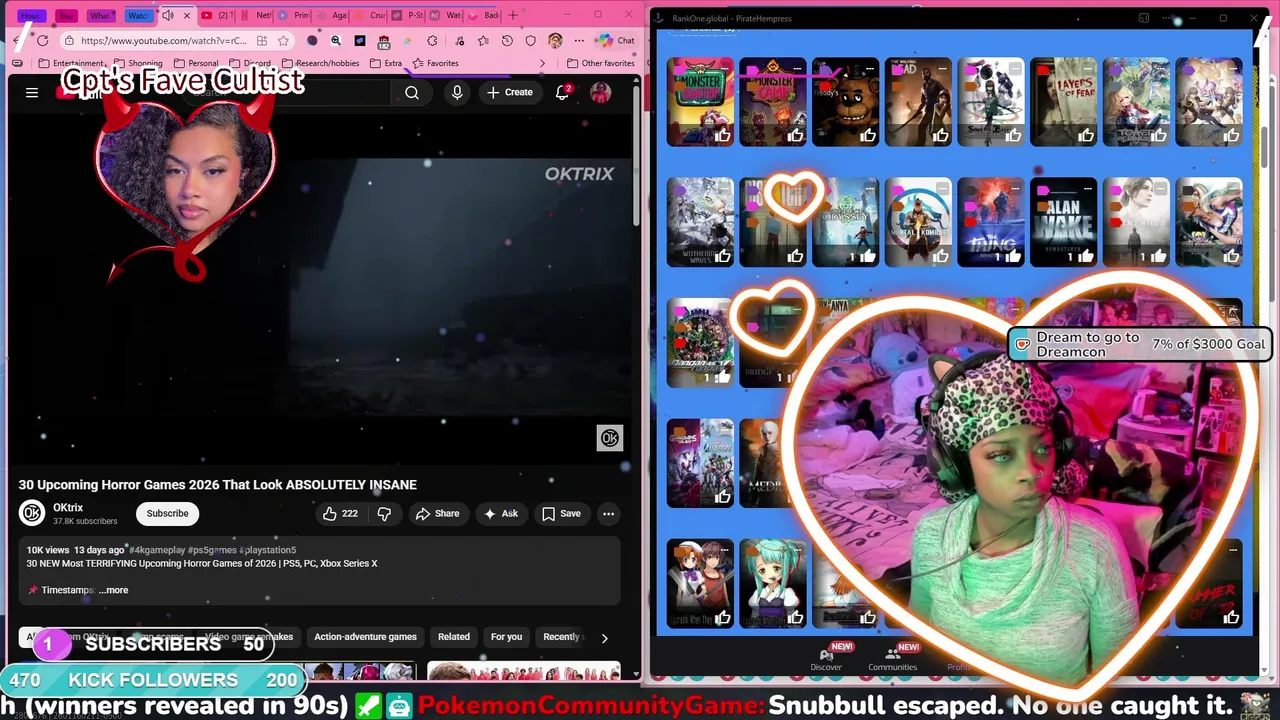Open the YouTube account avatar menu

(600, 92)
